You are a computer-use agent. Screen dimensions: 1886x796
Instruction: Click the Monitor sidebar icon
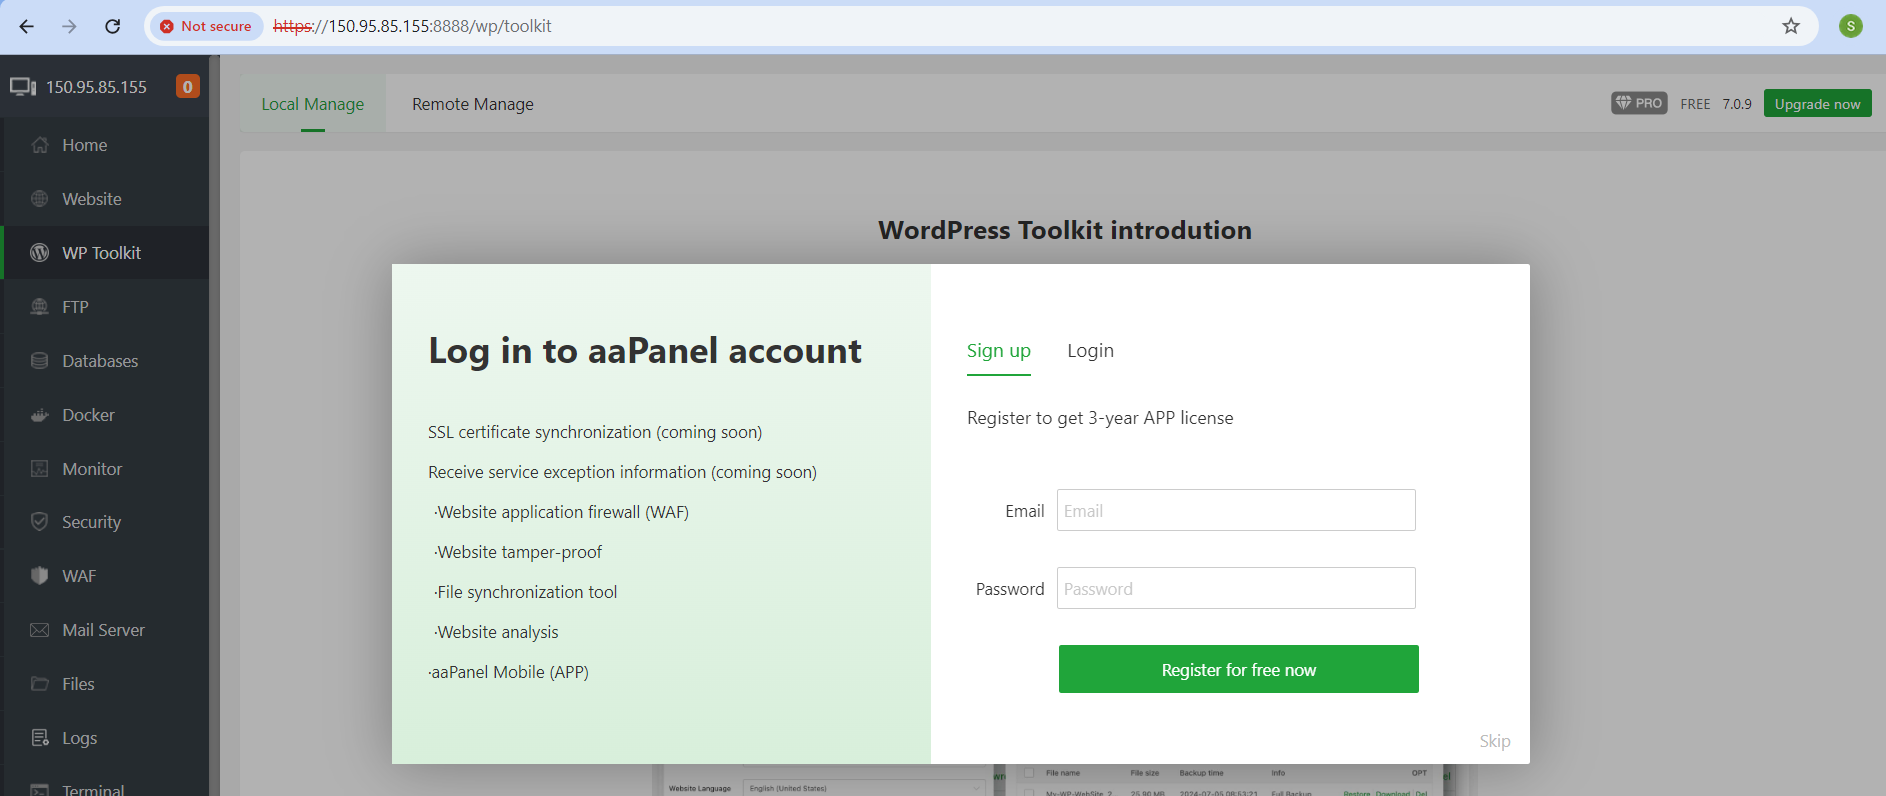click(40, 469)
